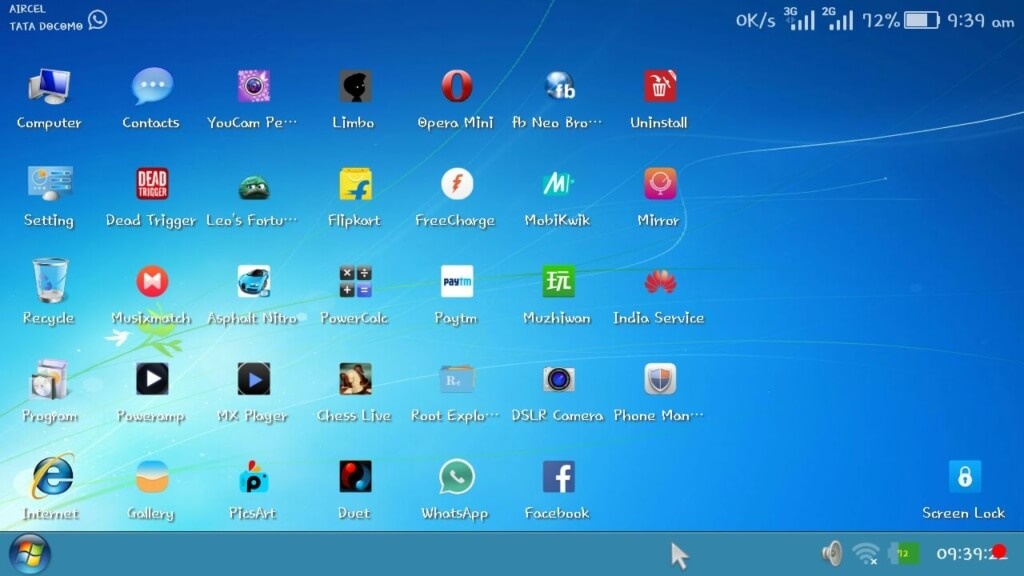This screenshot has height=576, width=1024.
Task: Open the Dead Trigger game
Action: 151,186
